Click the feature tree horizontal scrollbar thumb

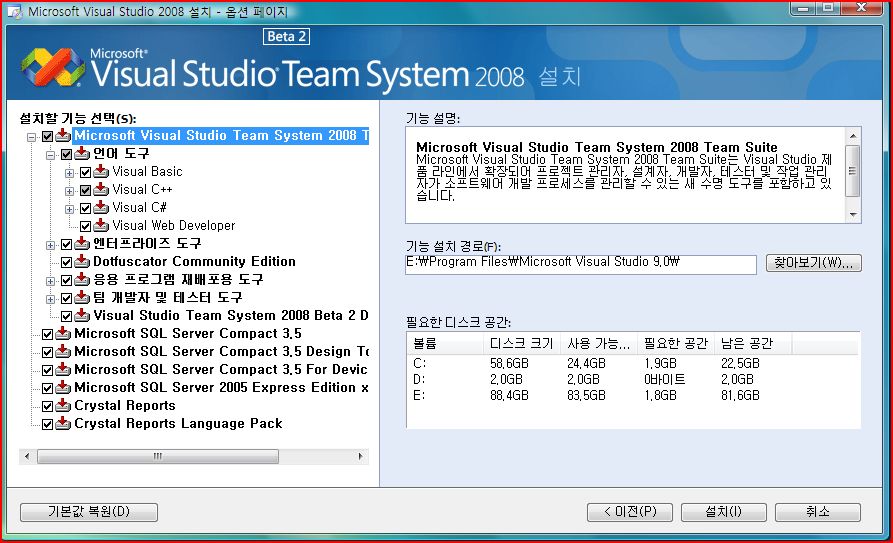[x=158, y=456]
